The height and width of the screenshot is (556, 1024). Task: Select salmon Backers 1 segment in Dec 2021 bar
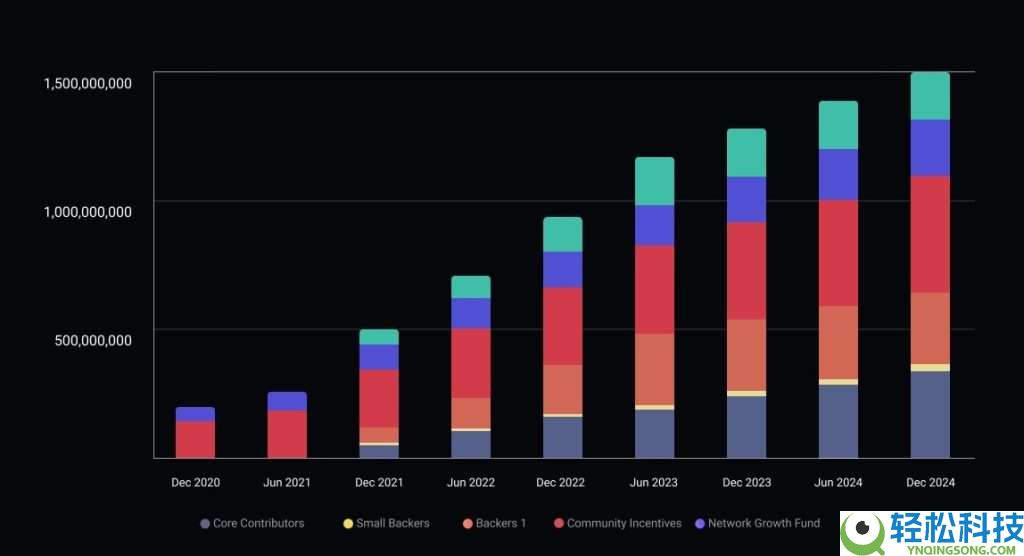coord(379,435)
